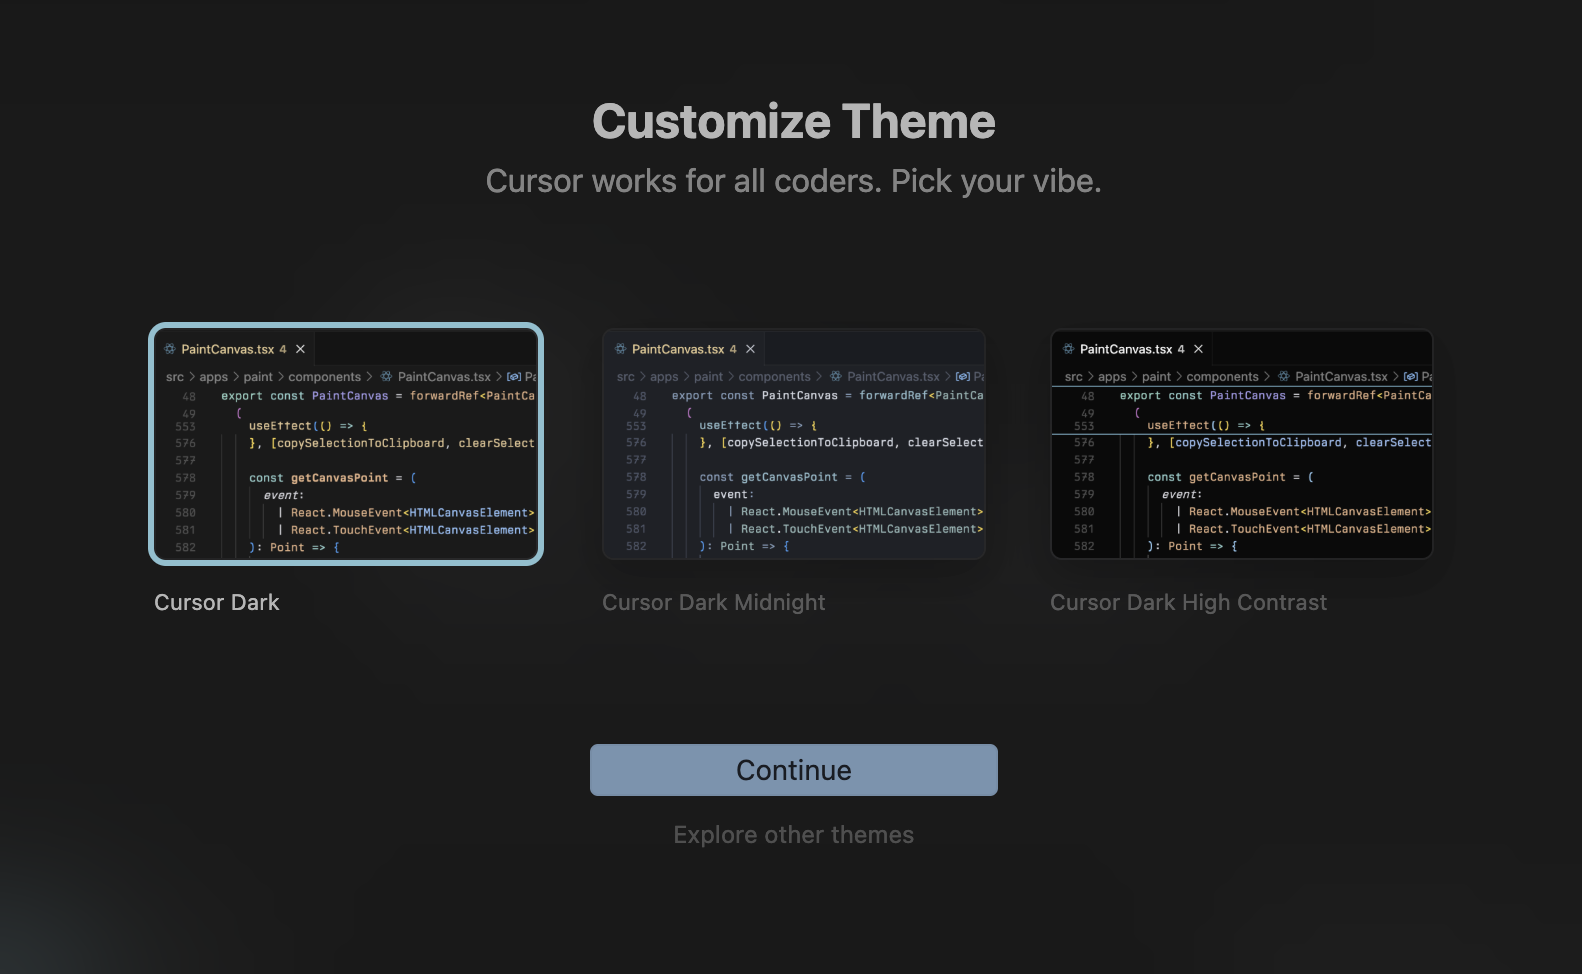Open Explore other themes link
Screen dimensions: 1582x974
pyautogui.click(x=794, y=835)
